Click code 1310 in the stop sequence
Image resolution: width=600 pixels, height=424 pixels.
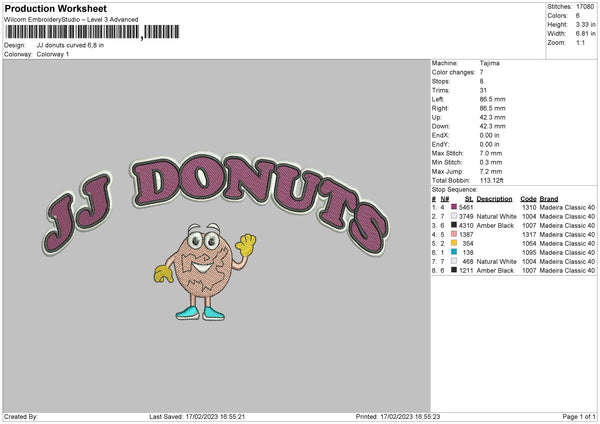[529, 207]
